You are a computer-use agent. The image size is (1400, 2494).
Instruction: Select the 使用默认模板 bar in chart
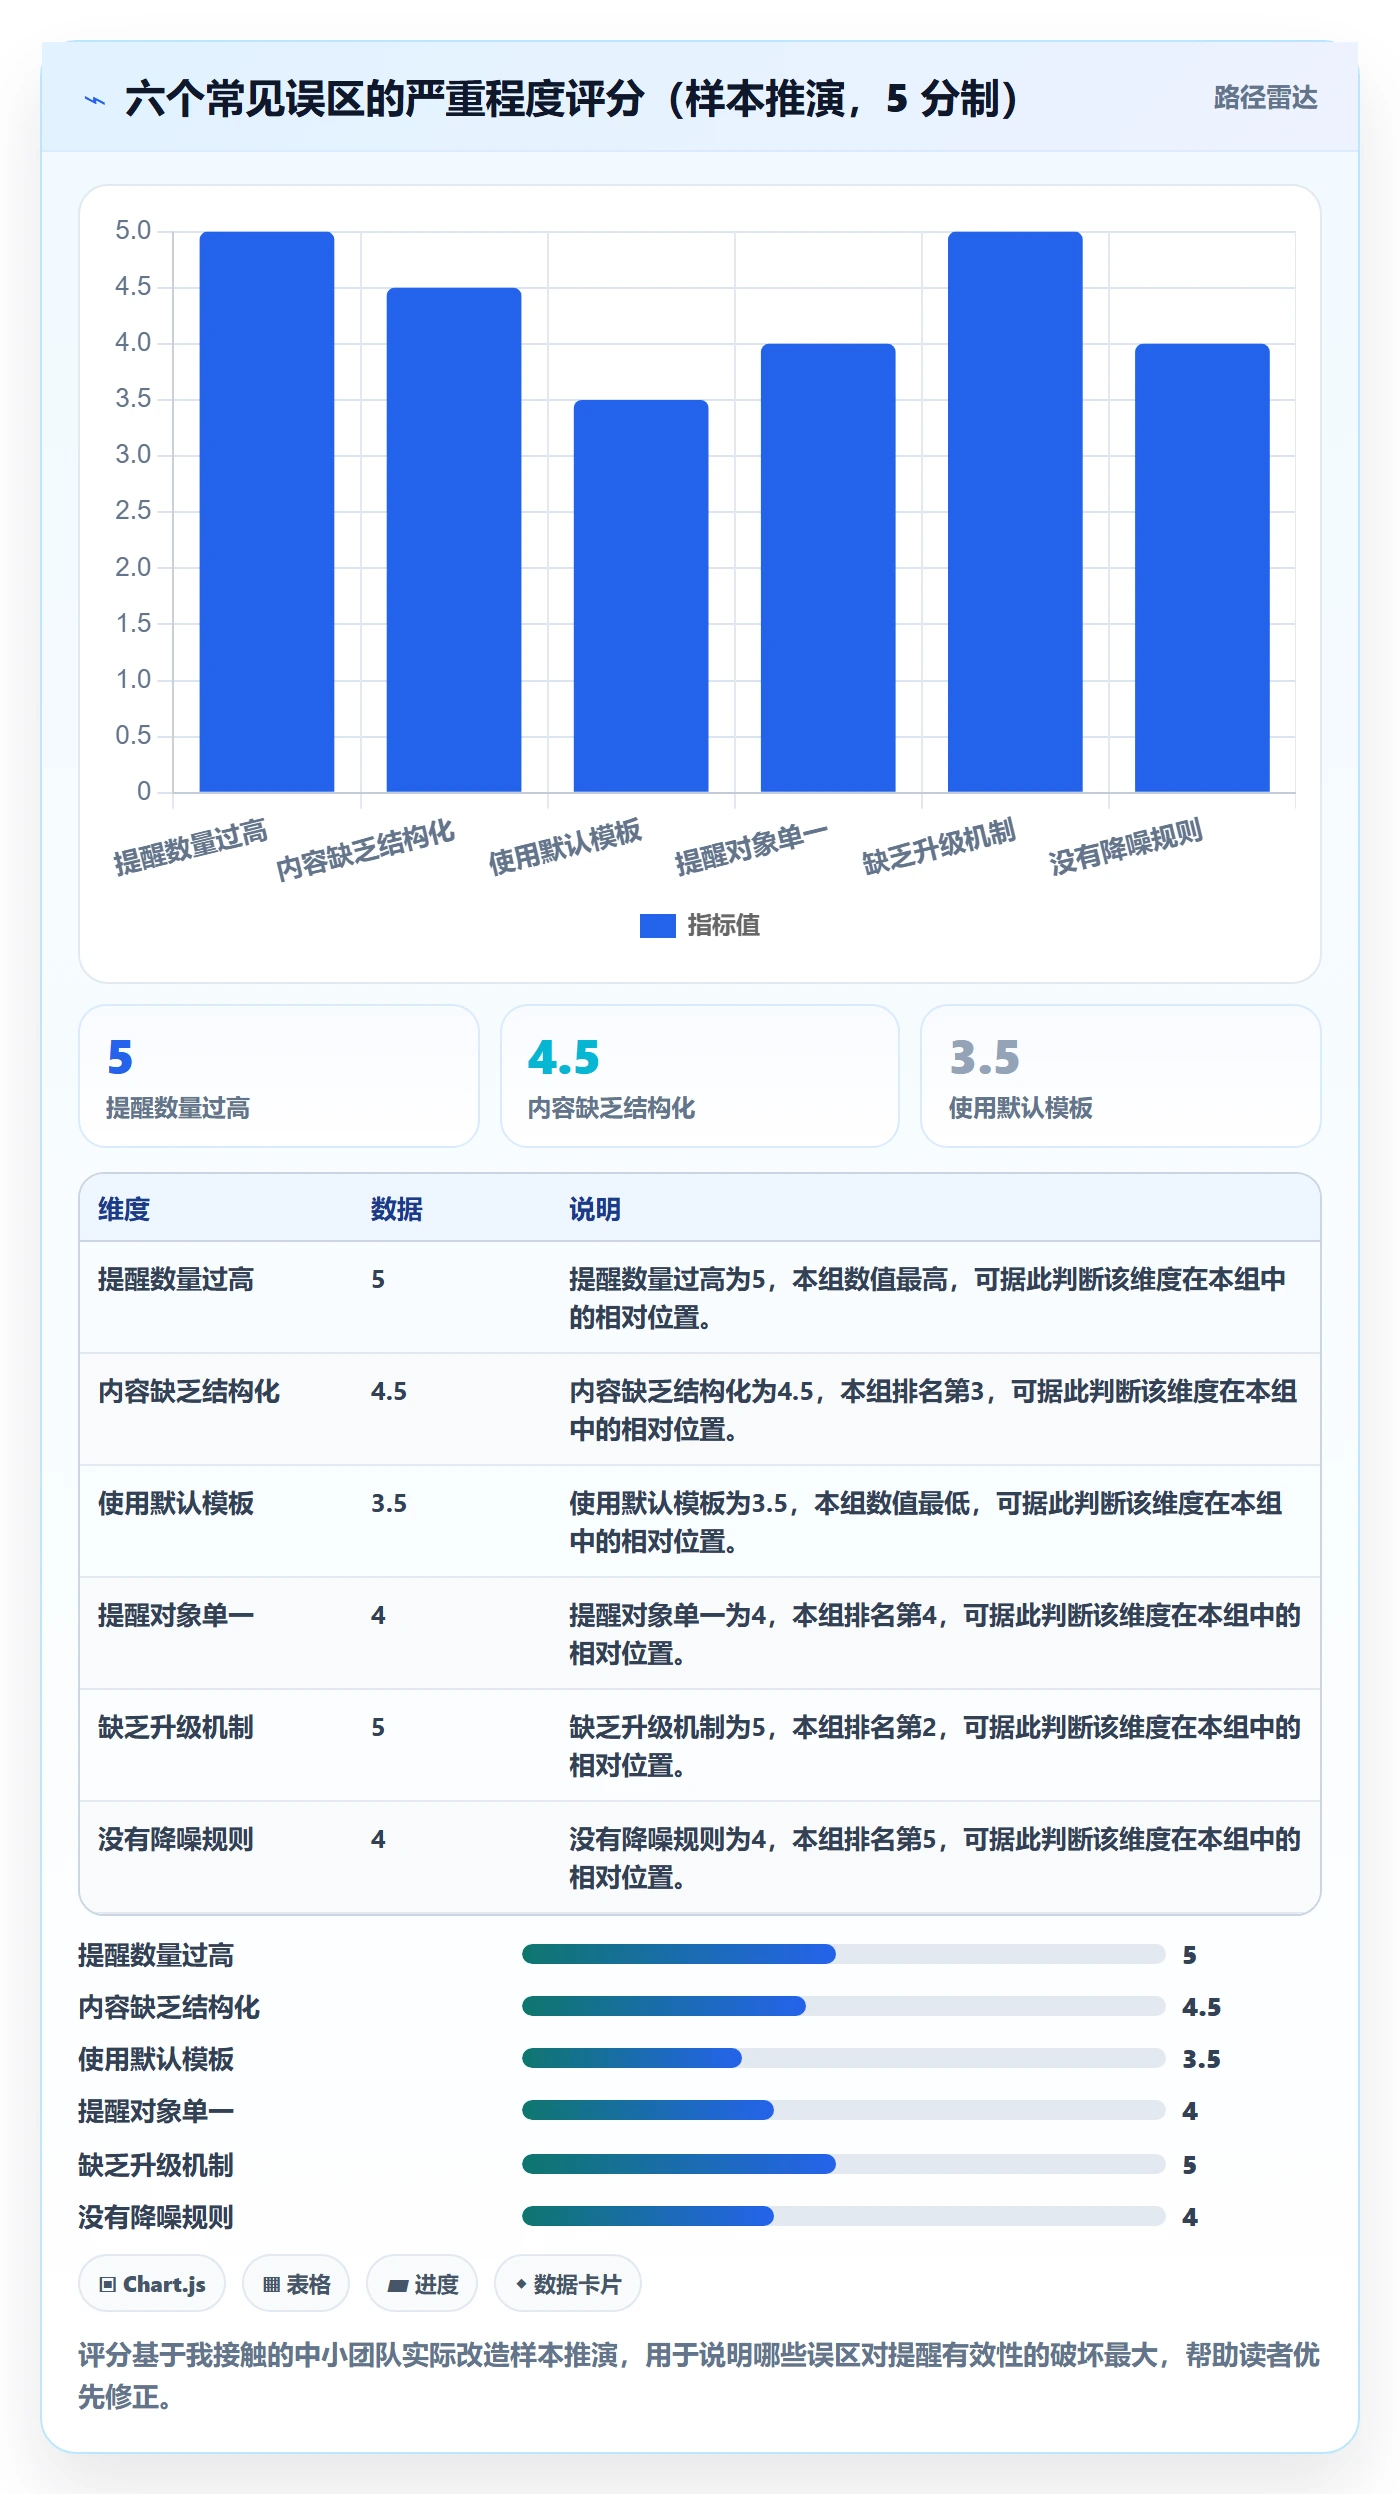pyautogui.click(x=641, y=596)
